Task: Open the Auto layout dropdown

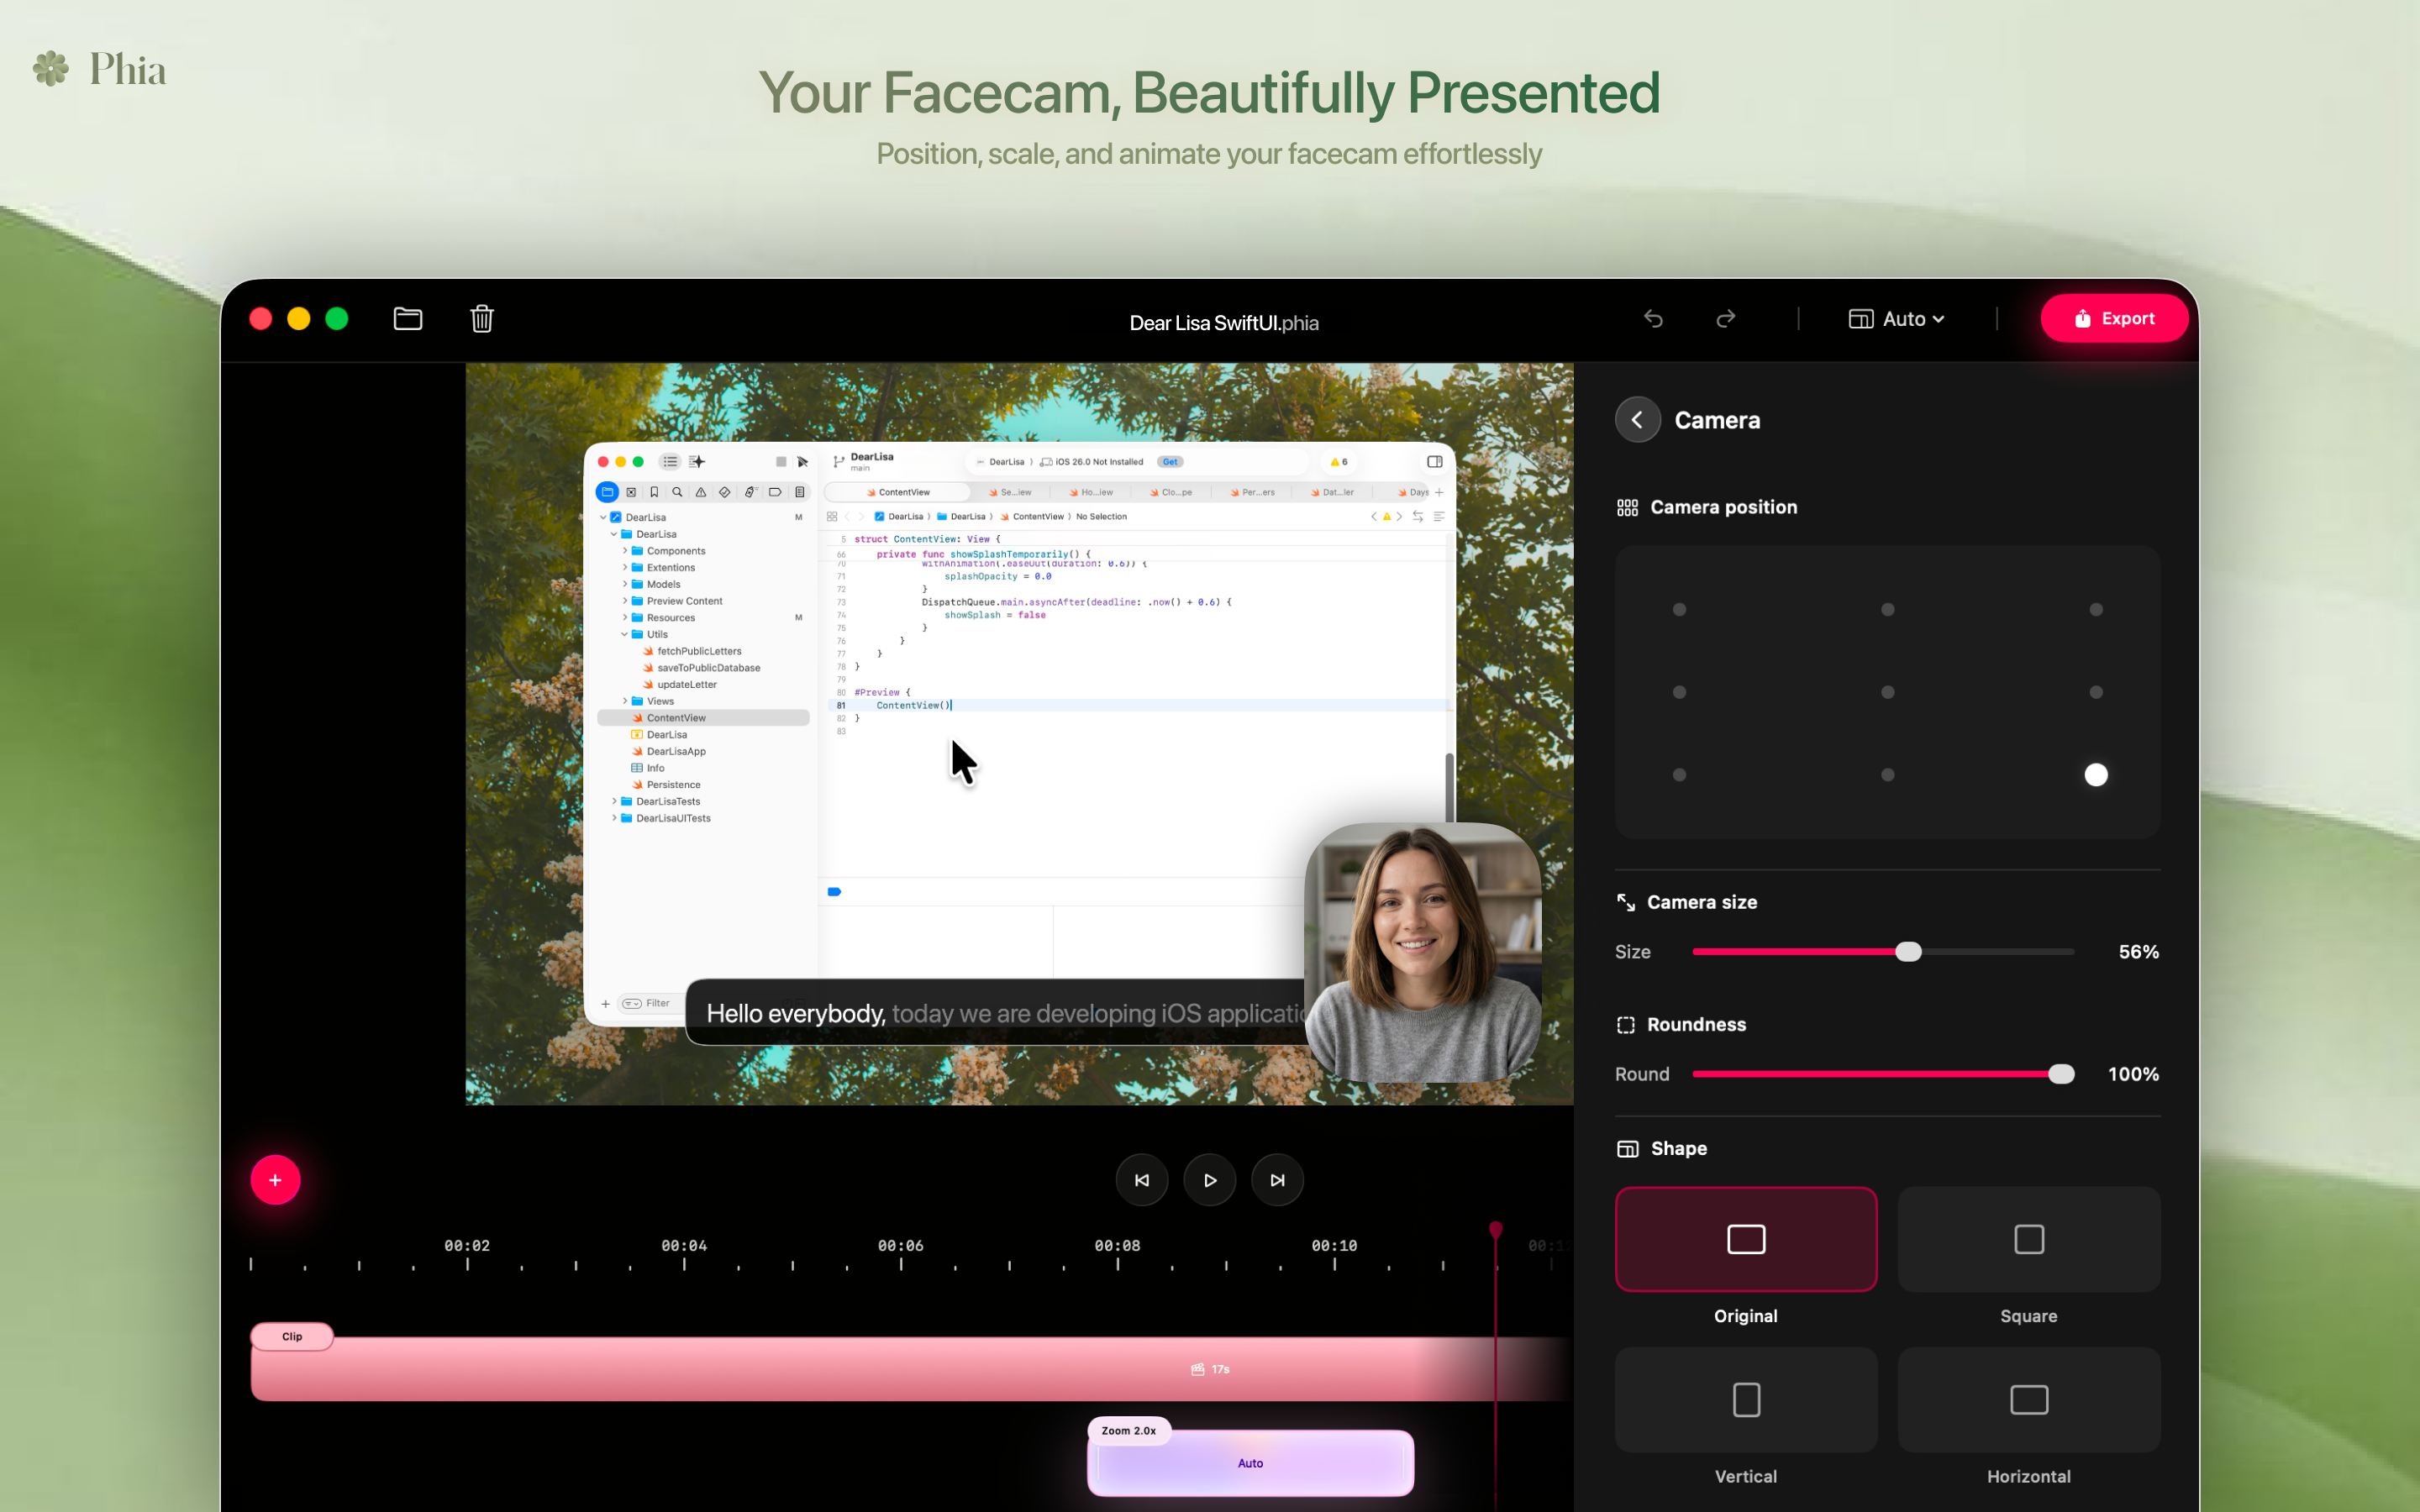Action: [x=1897, y=319]
